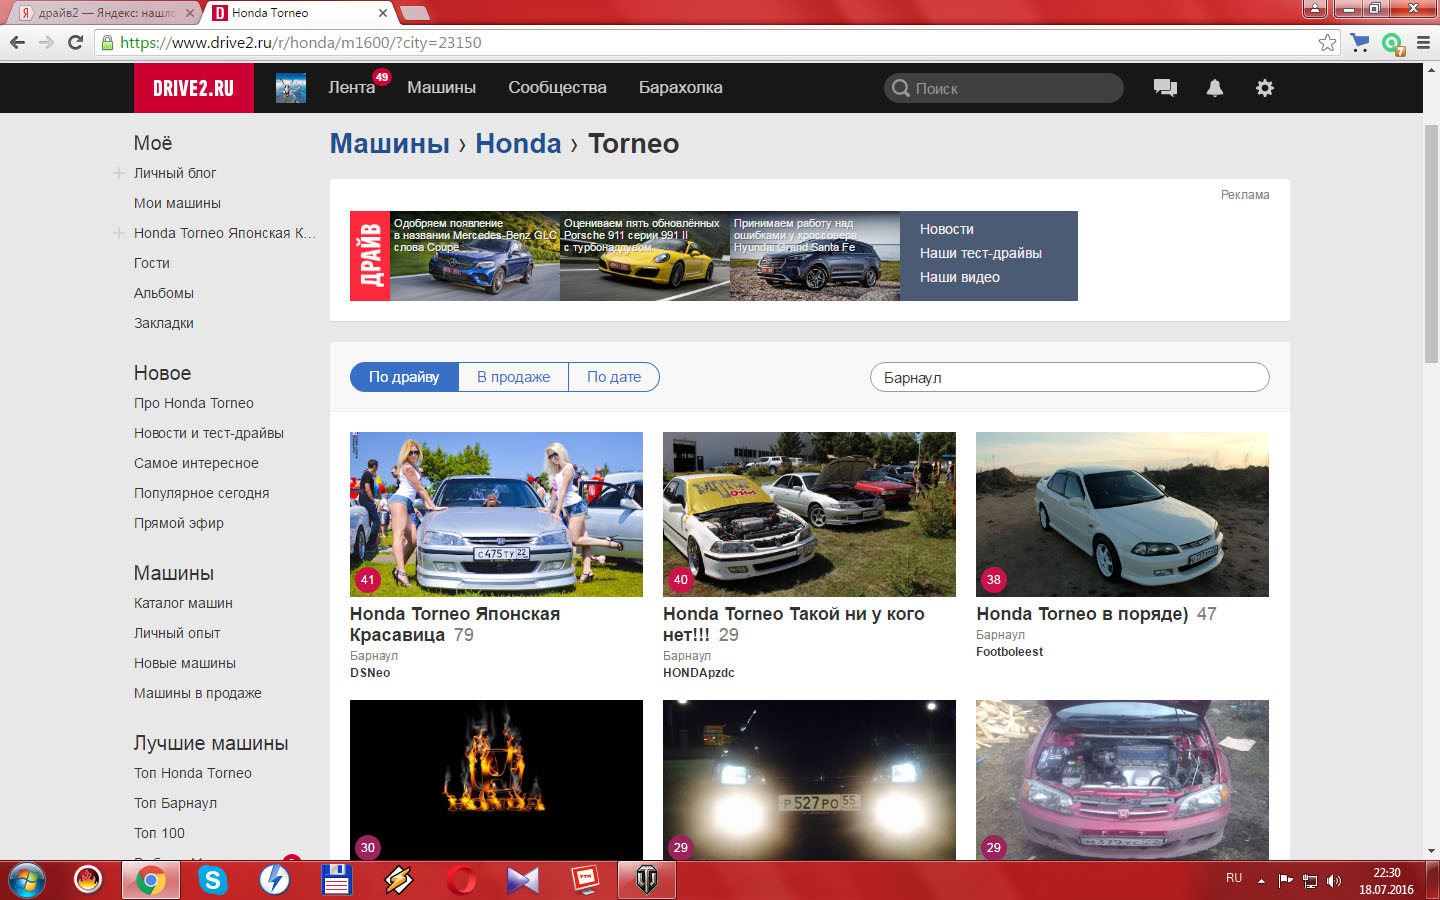Click the DRIVE2.RU logo
The image size is (1440, 900).
[194, 88]
